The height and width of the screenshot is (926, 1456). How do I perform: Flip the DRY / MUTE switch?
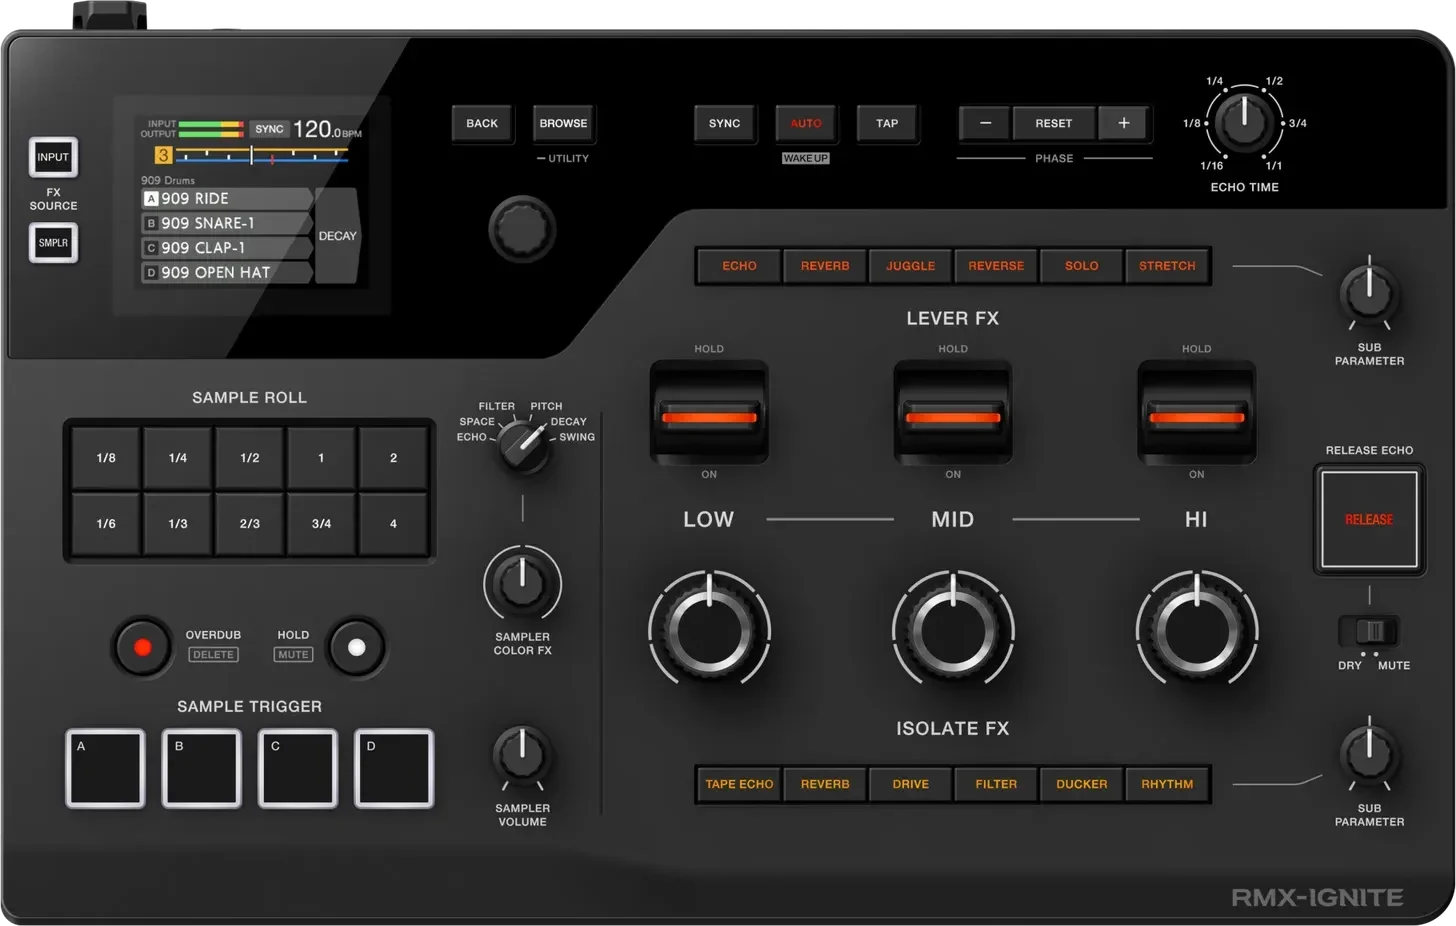coord(1369,631)
